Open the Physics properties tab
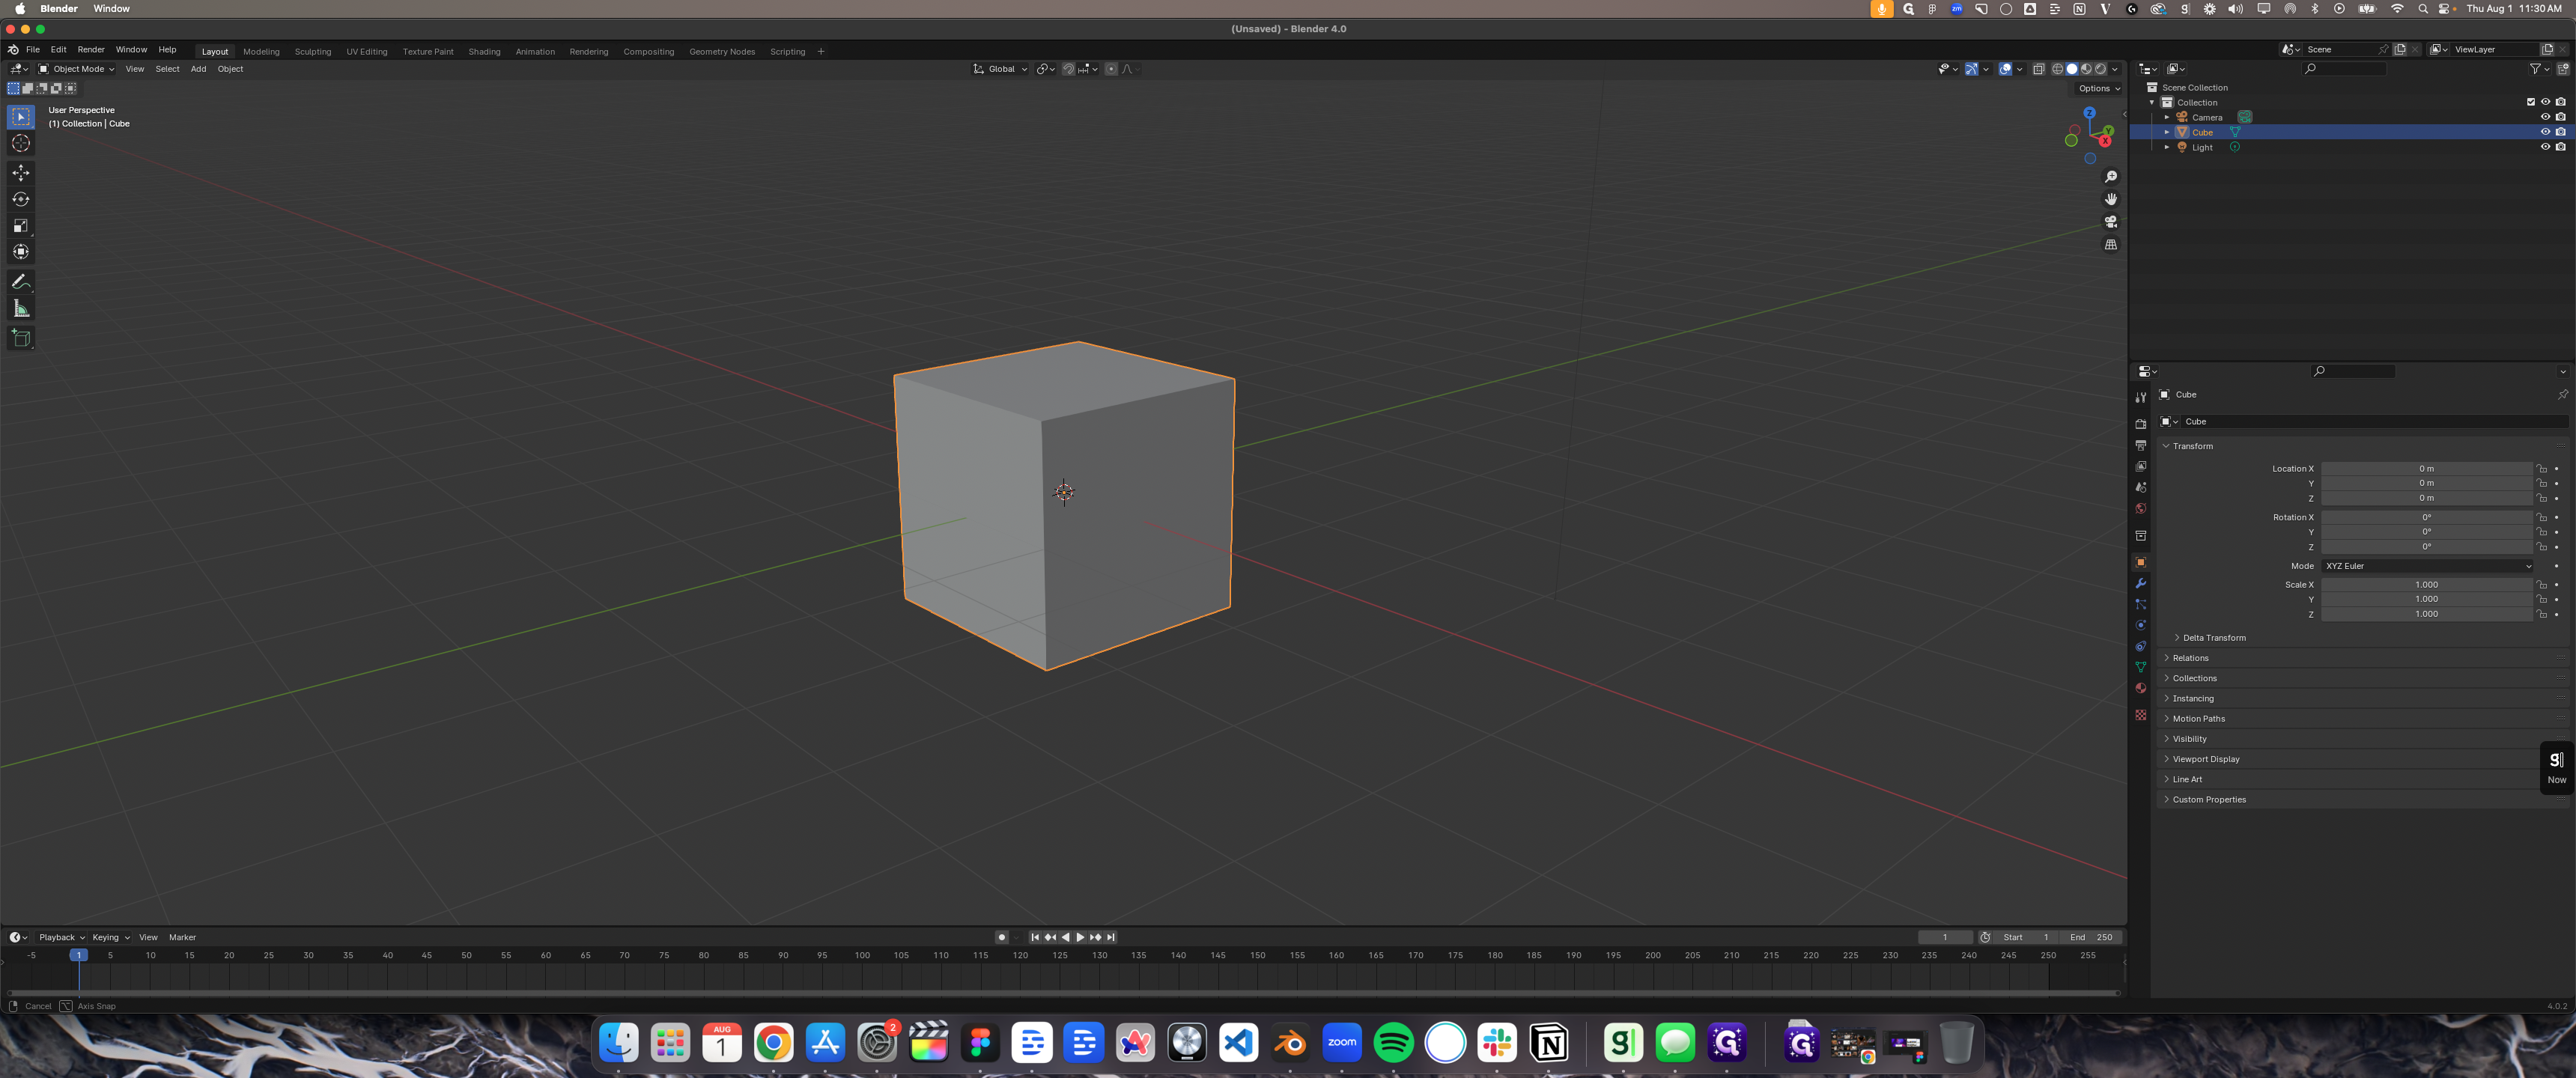Image resolution: width=2576 pixels, height=1078 pixels. (2141, 625)
